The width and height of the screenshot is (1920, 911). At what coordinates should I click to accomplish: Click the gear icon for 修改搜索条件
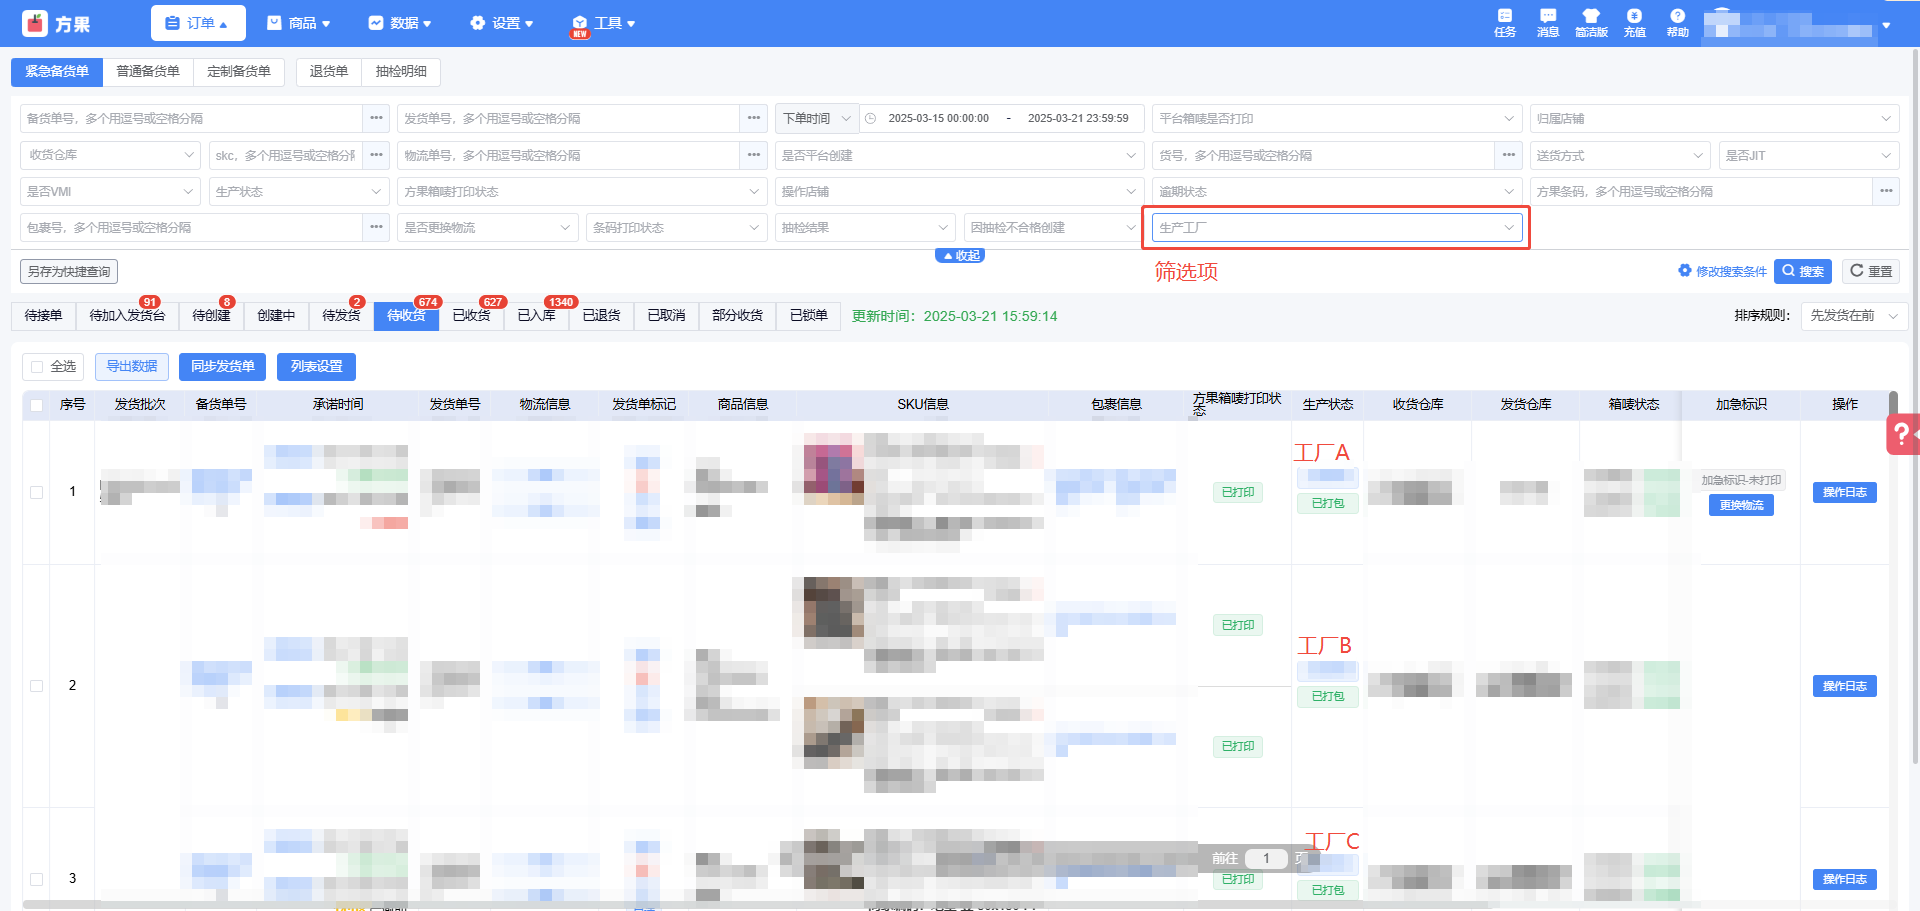[1685, 271]
